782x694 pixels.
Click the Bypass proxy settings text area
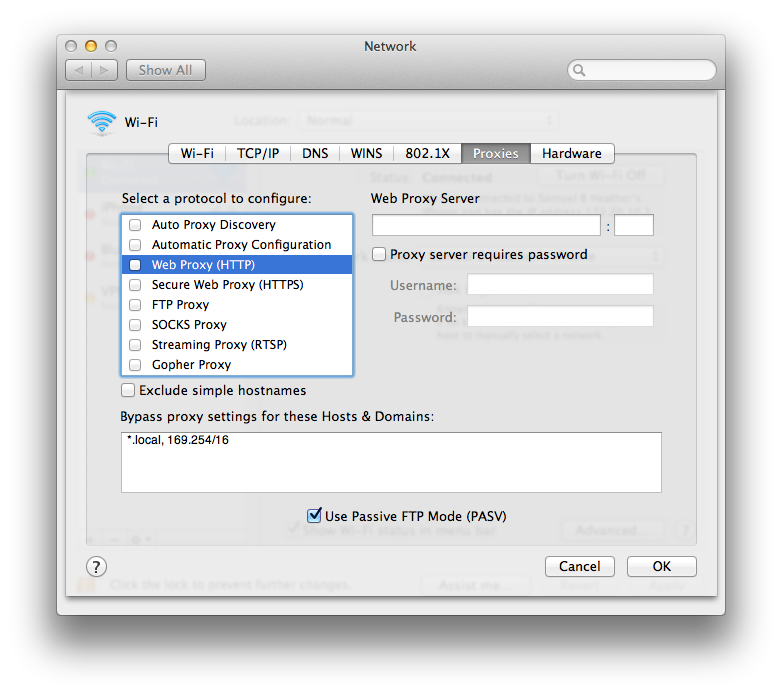click(391, 462)
